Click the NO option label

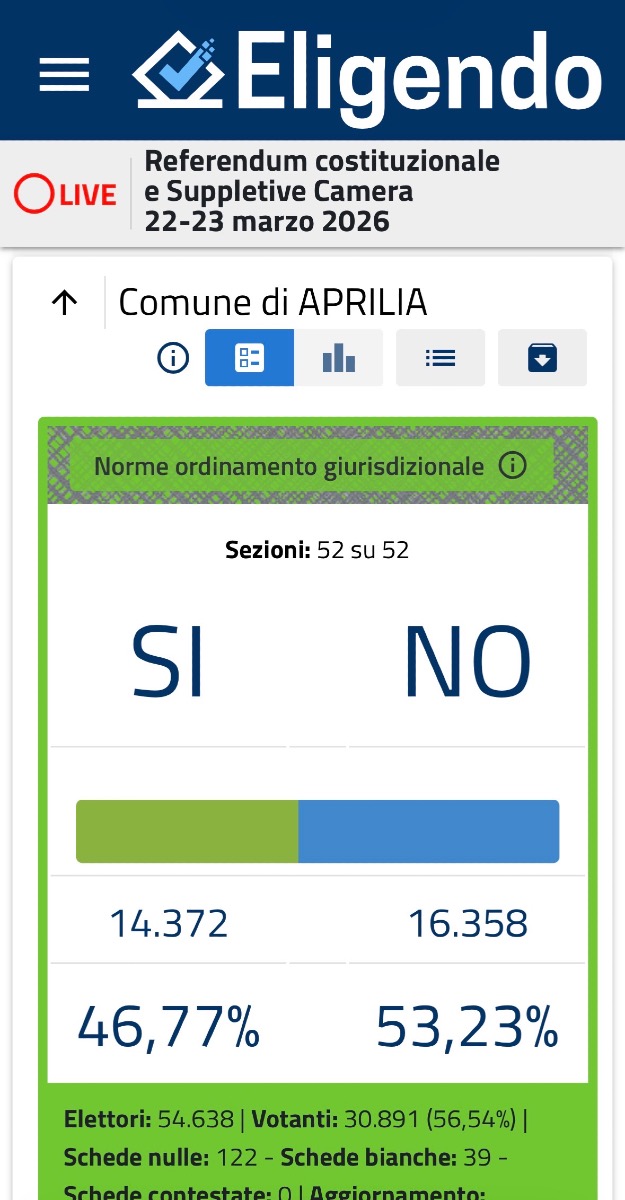pos(466,664)
